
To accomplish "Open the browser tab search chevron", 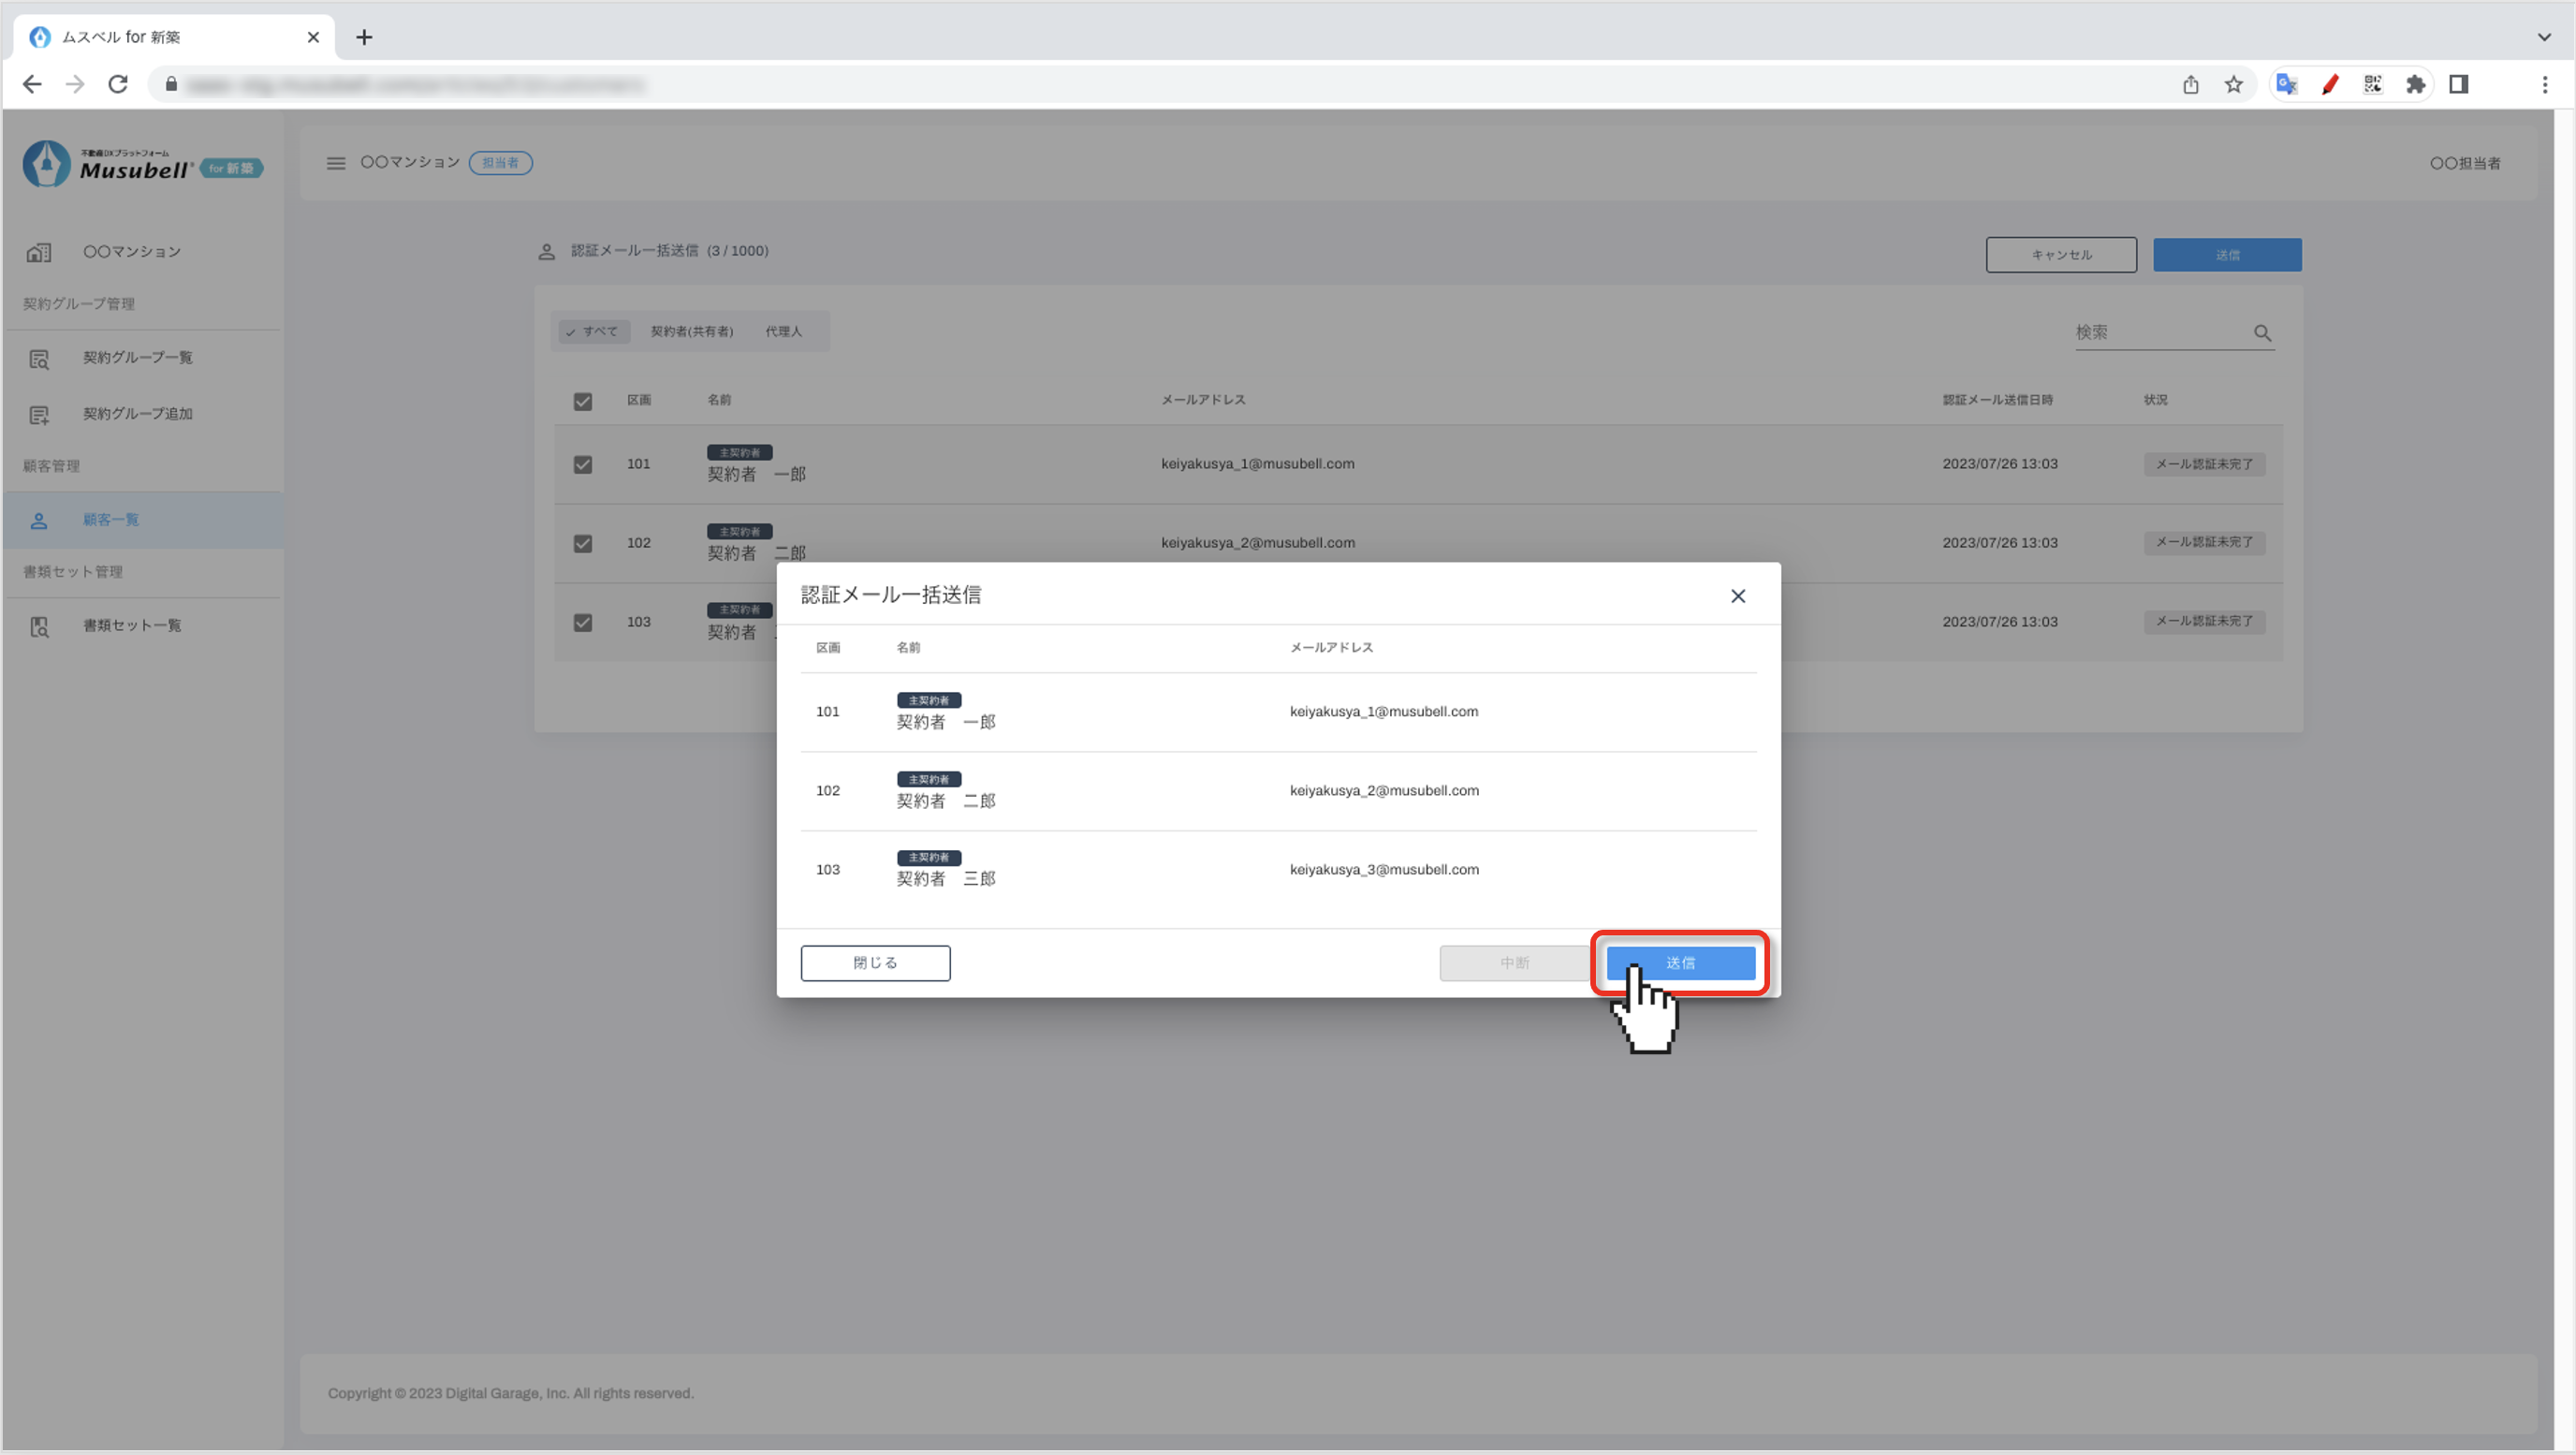I will [x=2543, y=37].
